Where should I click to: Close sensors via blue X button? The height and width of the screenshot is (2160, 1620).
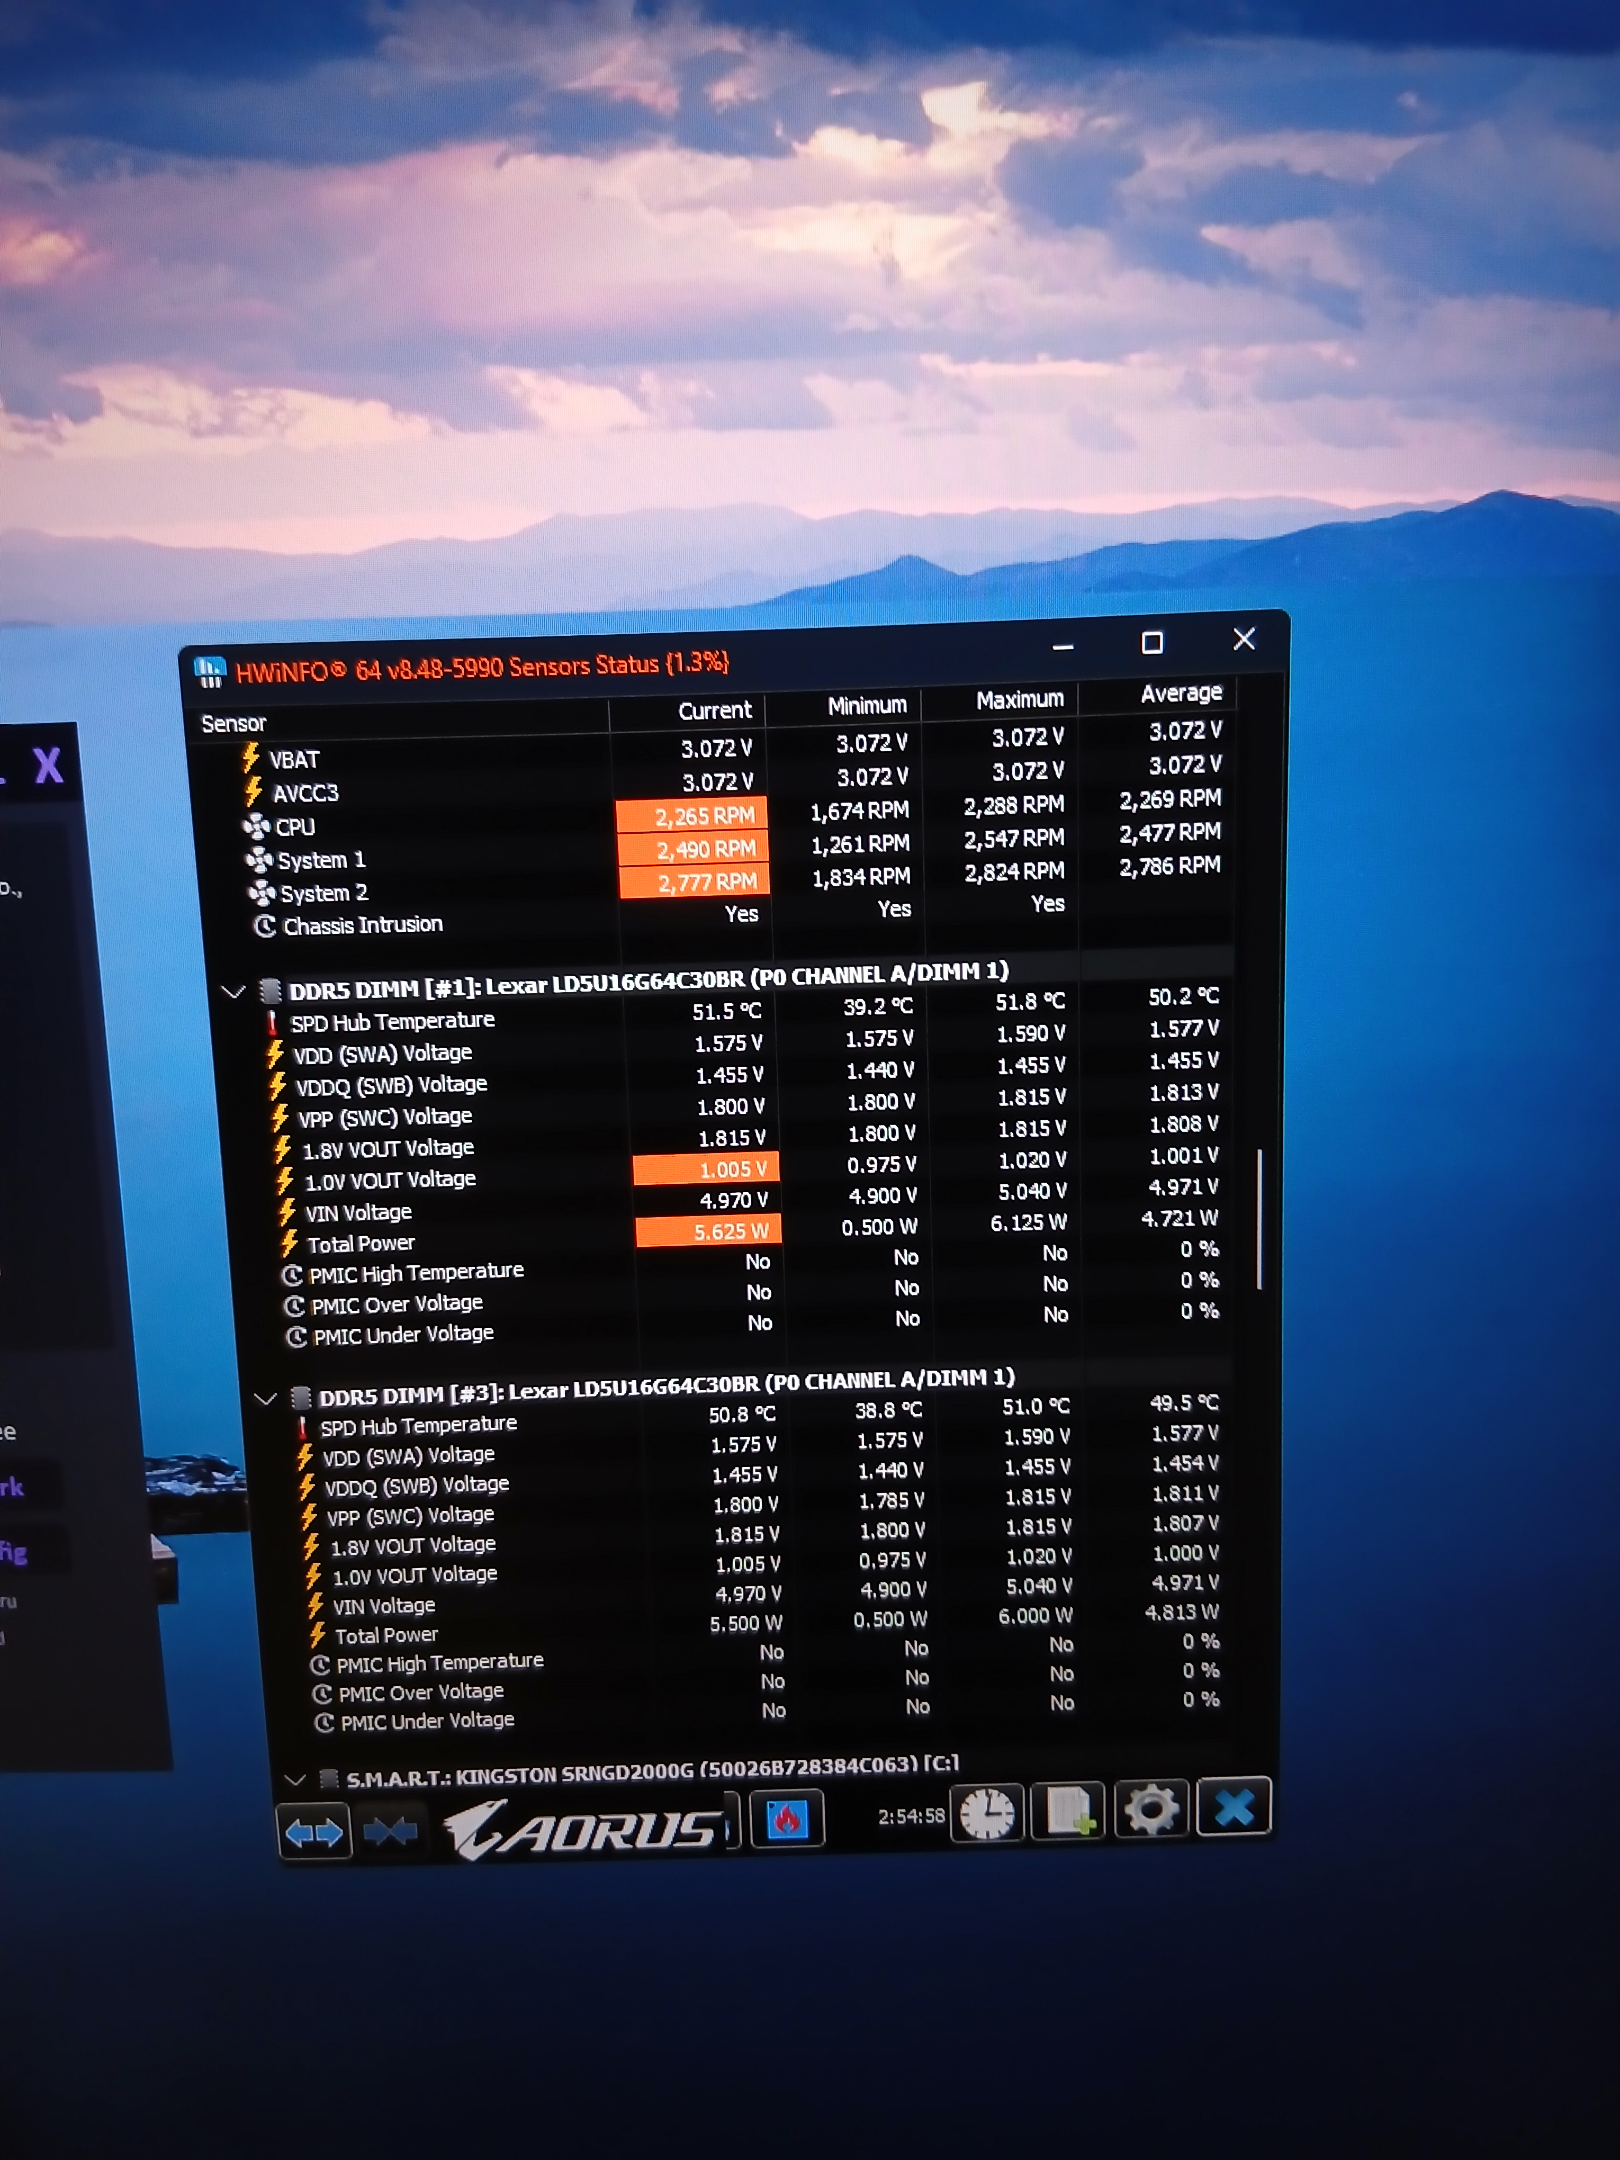coord(1234,1806)
